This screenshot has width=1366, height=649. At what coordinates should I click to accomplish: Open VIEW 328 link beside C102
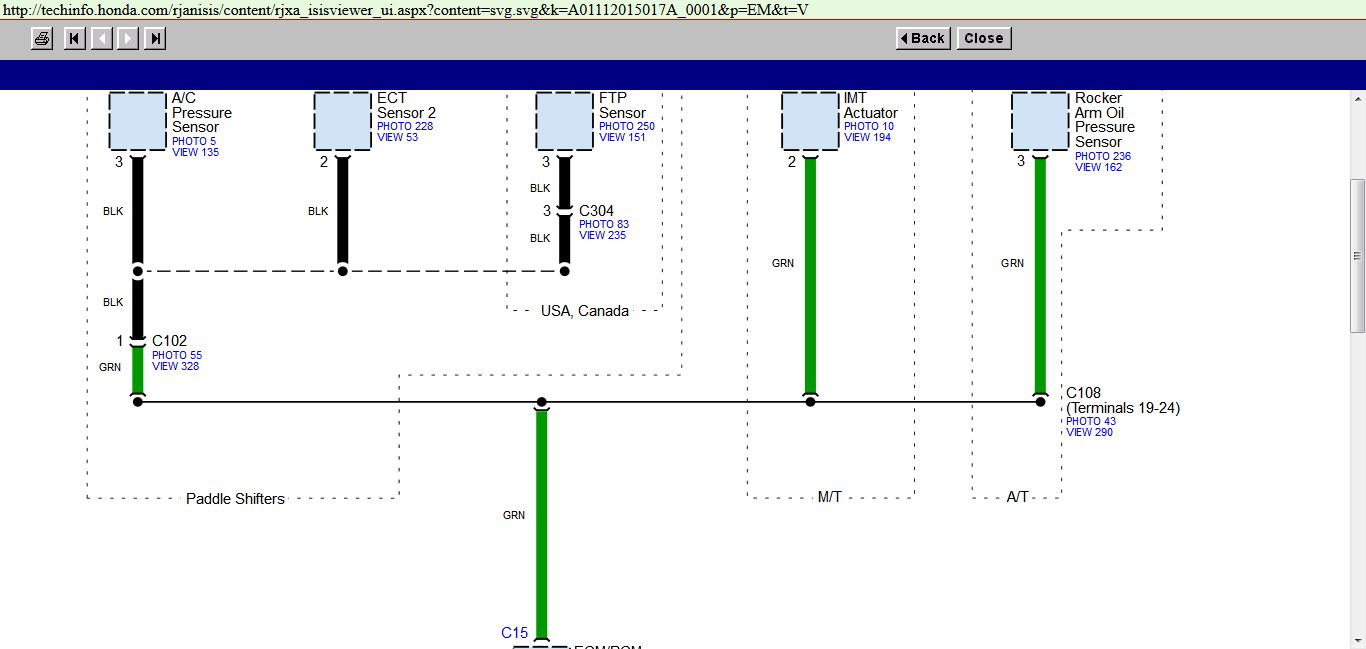175,366
